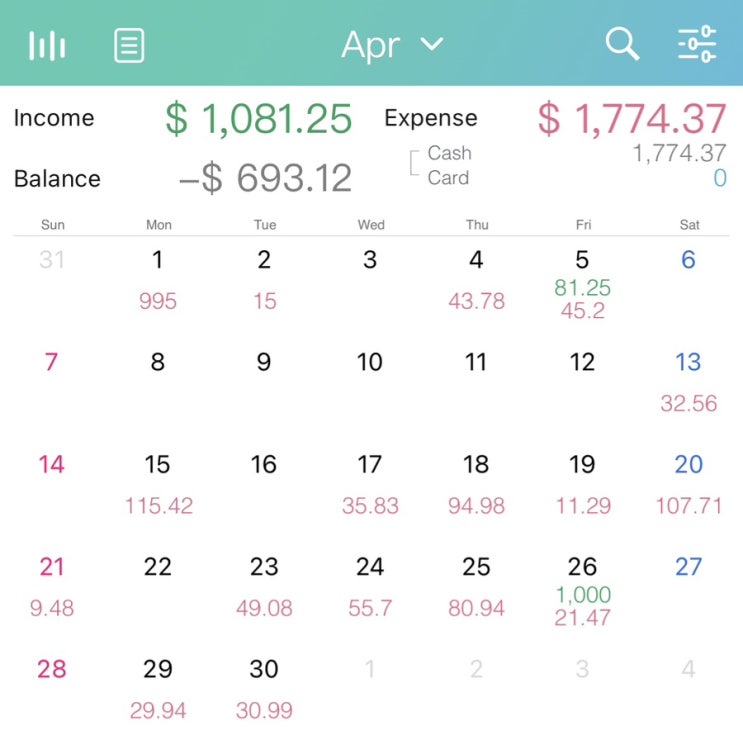Open the transaction list icon
Image resolution: width=743 pixels, height=740 pixels.
[x=129, y=45]
